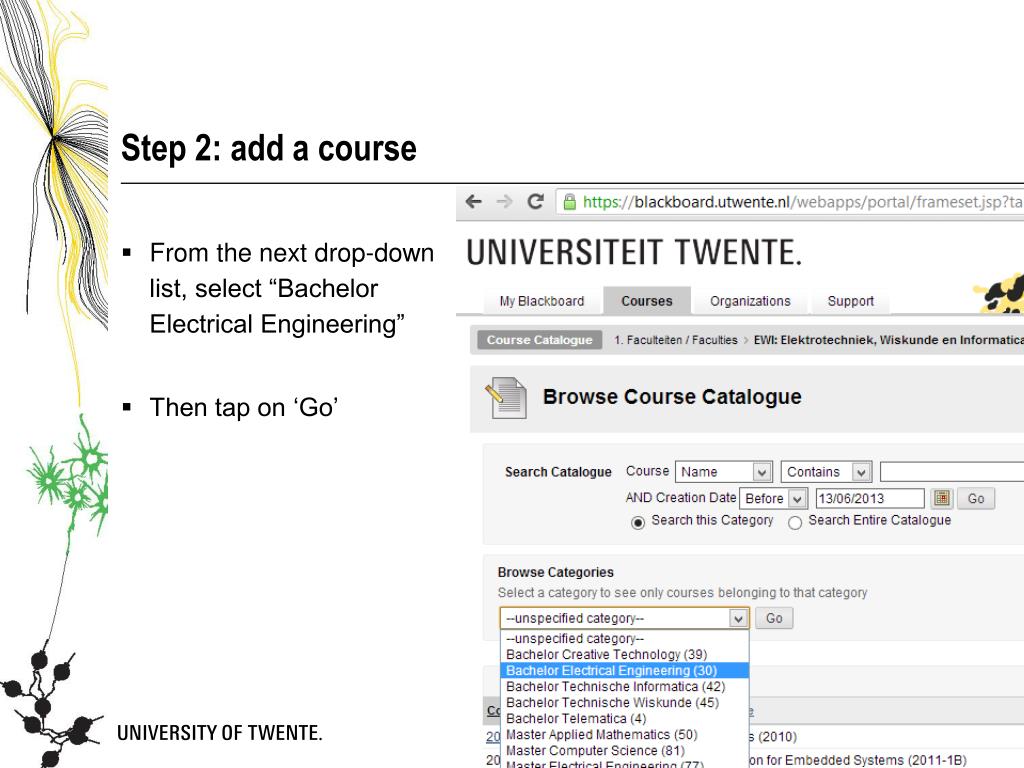Click the browser back arrow
Image resolution: width=1024 pixels, height=768 pixels.
click(473, 202)
